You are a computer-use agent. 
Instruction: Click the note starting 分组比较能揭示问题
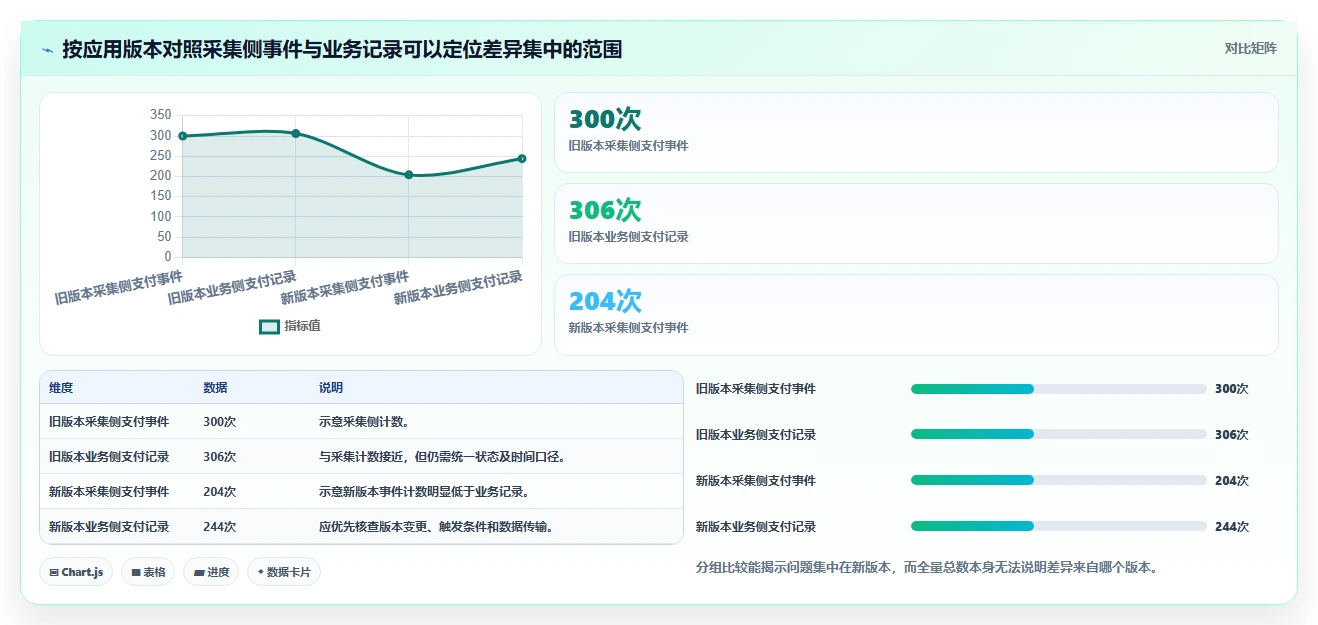click(x=927, y=567)
